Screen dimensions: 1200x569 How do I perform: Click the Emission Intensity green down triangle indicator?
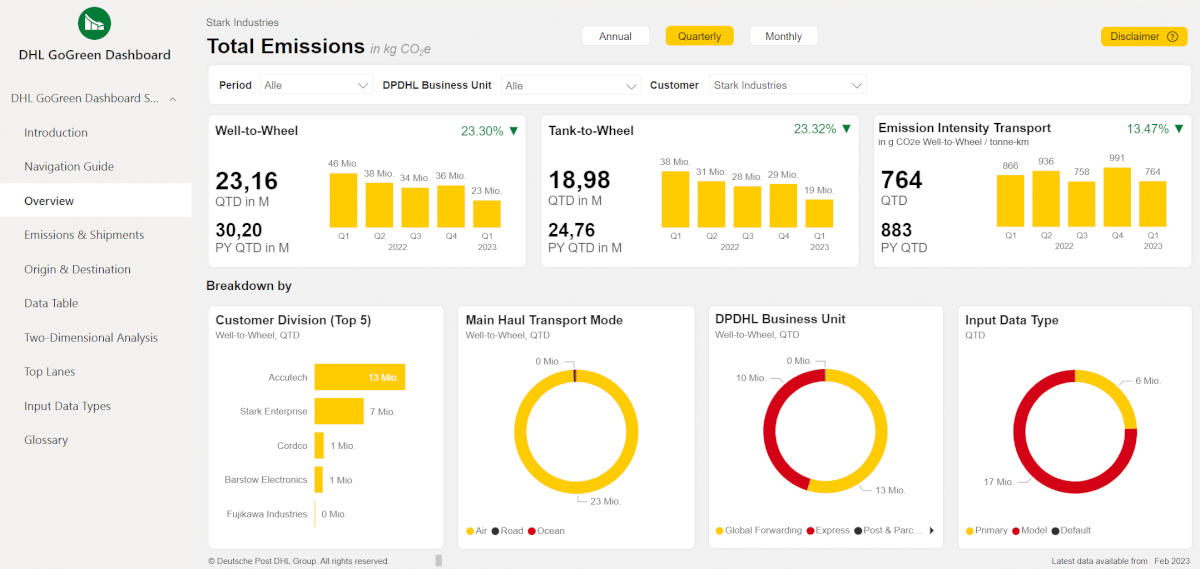pyautogui.click(x=1179, y=130)
